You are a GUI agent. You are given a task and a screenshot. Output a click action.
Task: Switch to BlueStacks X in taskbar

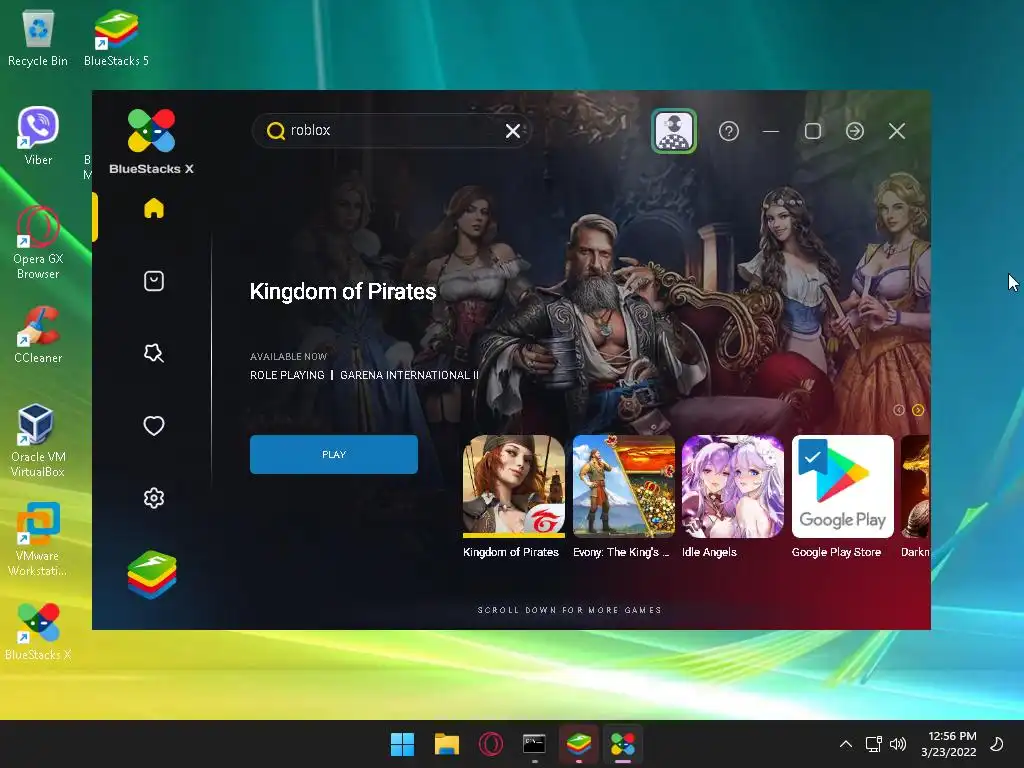[x=622, y=744]
